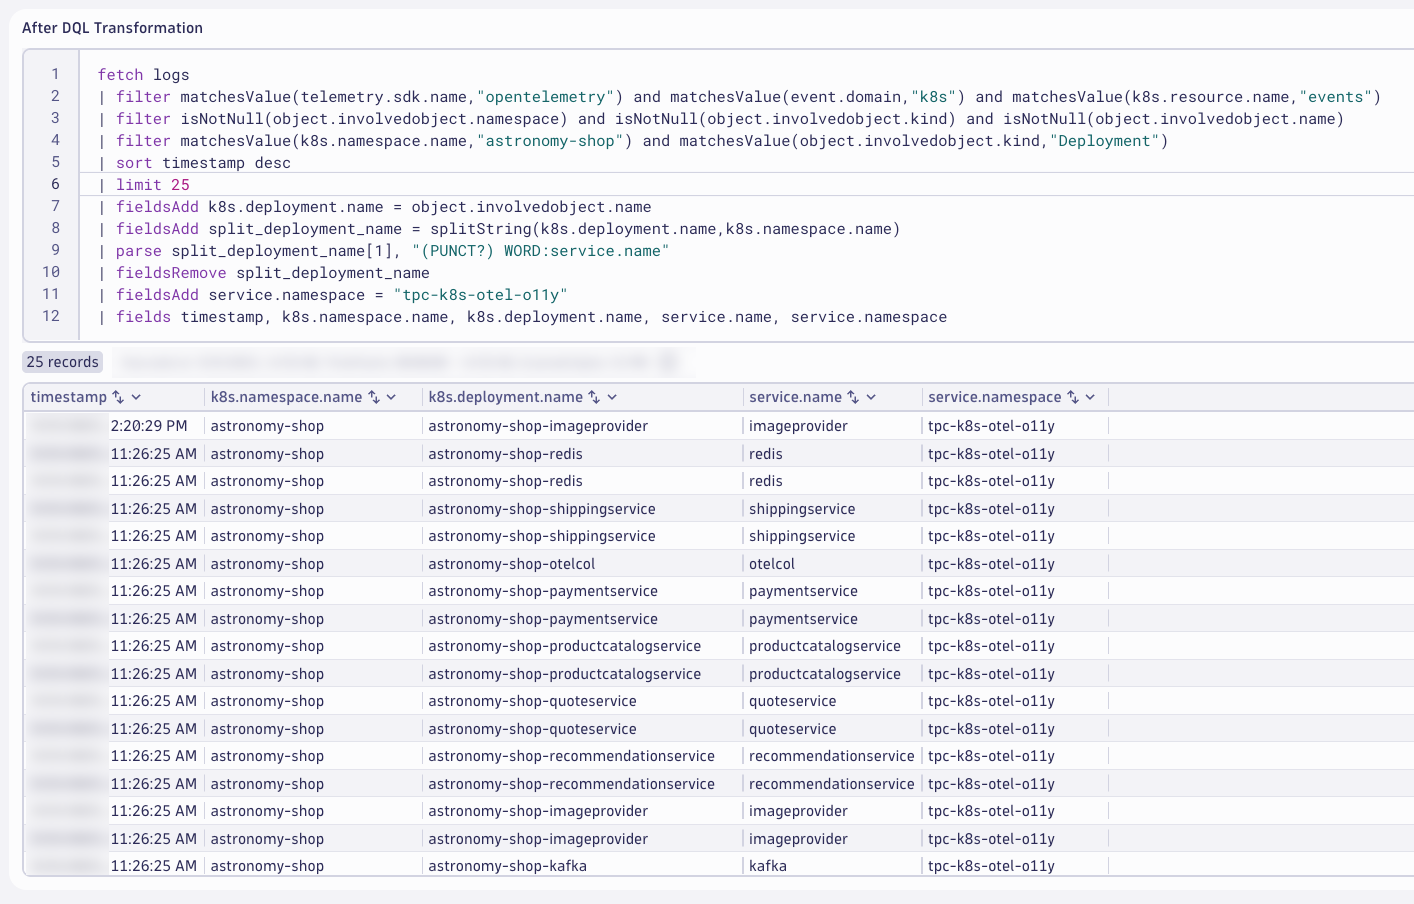Click service.namespace column header label
Screen dimensions: 1414x904
(995, 397)
